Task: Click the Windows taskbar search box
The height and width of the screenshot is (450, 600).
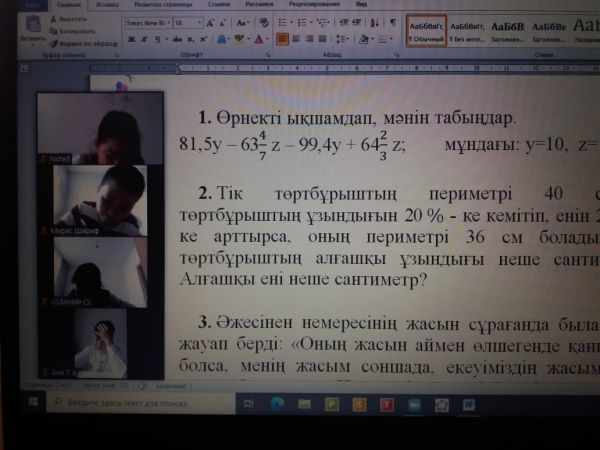Action: point(125,404)
